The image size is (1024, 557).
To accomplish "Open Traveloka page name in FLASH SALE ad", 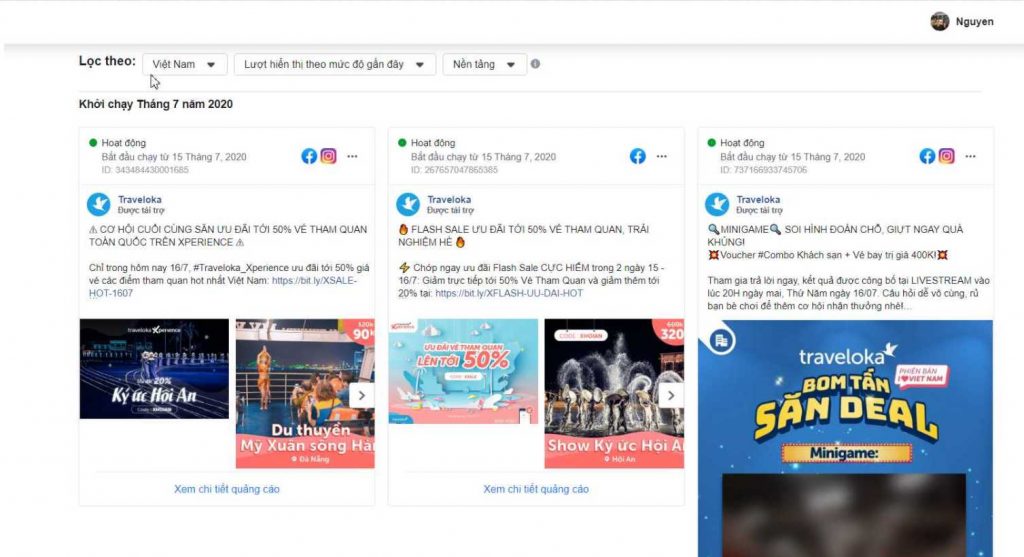I will click(449, 199).
